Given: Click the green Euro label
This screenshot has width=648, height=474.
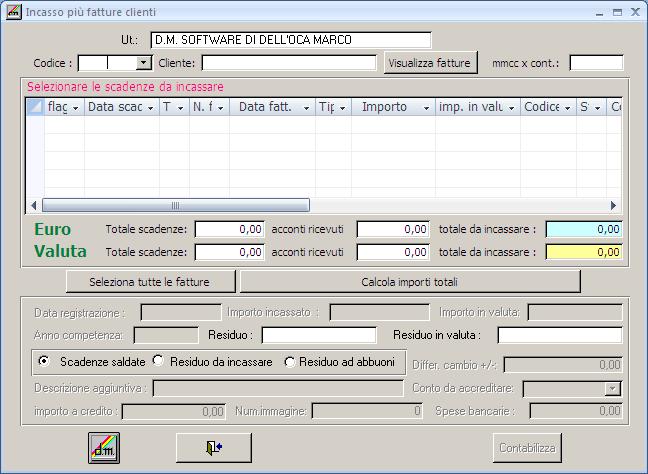Looking at the screenshot, I should tap(52, 229).
